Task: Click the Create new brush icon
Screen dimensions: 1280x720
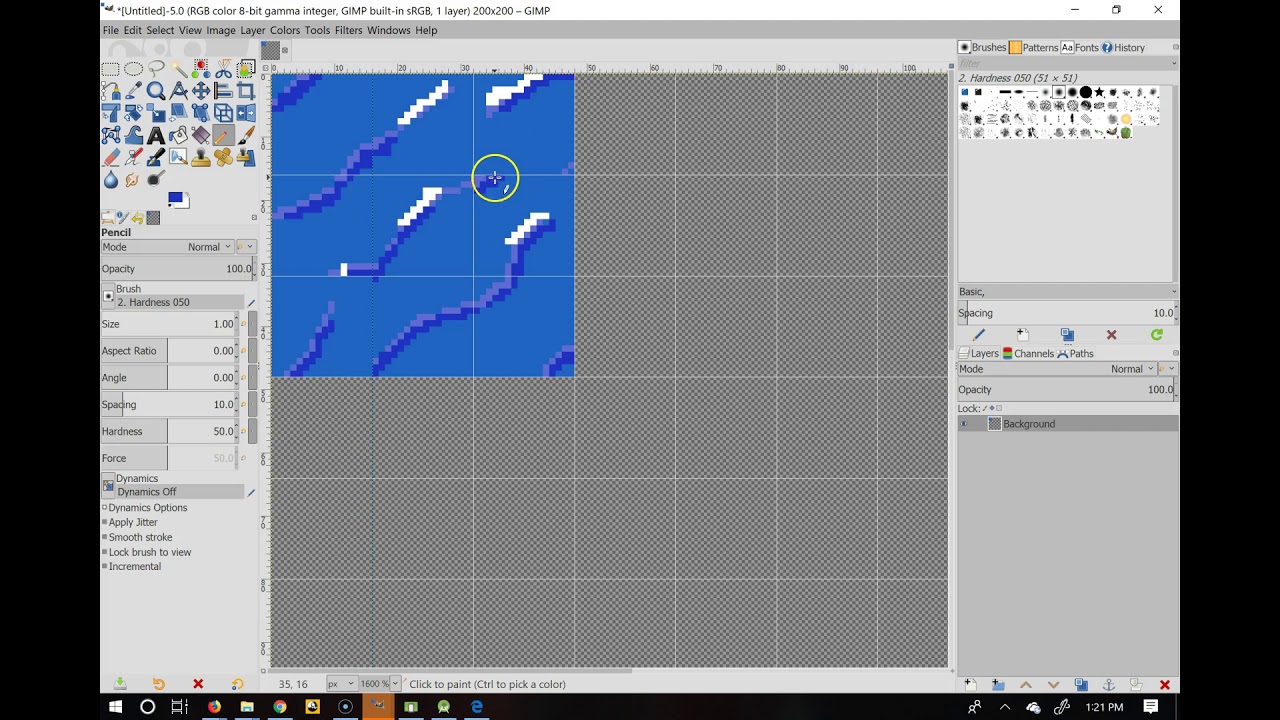Action: pyautogui.click(x=1023, y=335)
